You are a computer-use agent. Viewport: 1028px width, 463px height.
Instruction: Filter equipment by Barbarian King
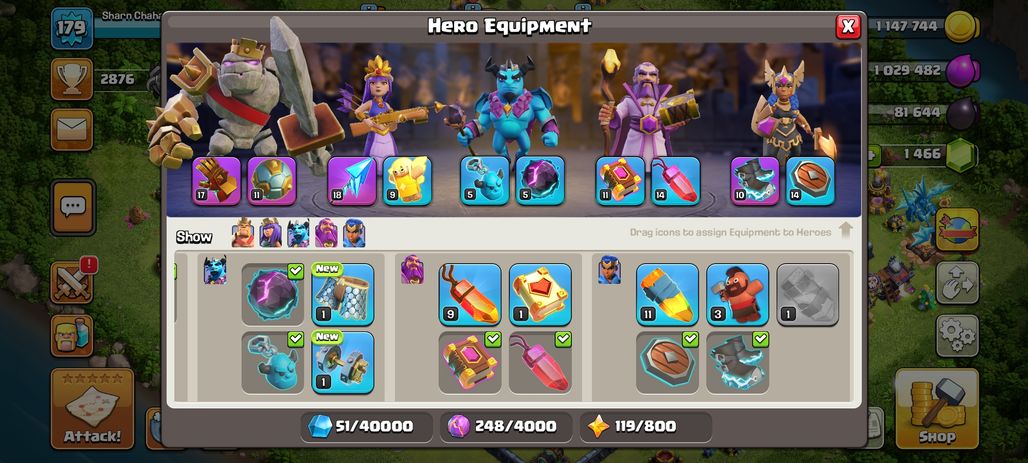pyautogui.click(x=243, y=233)
